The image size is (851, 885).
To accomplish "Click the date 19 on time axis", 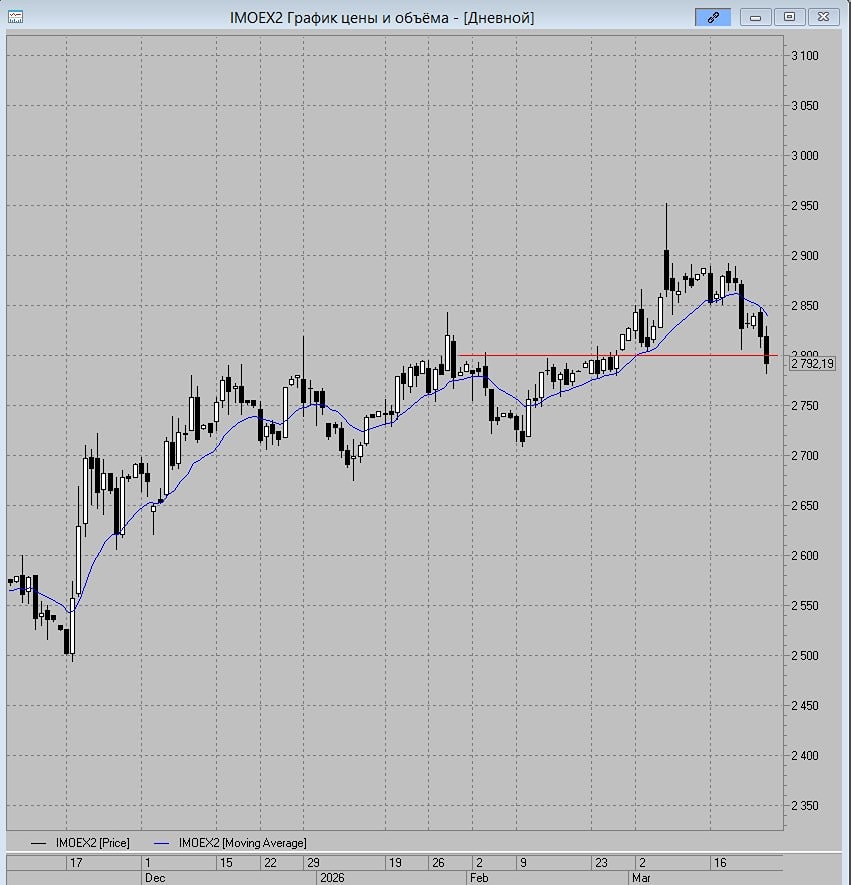I will [395, 862].
